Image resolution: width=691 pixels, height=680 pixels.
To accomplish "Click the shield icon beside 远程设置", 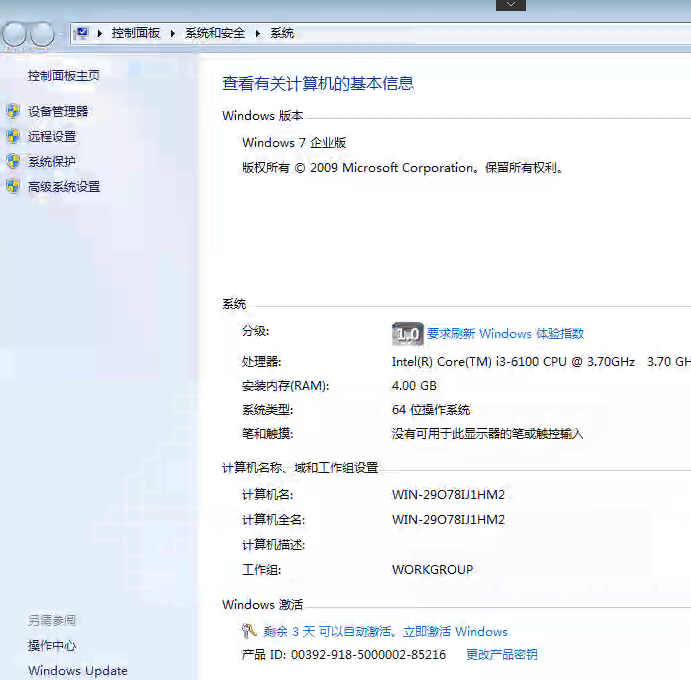I will [x=13, y=136].
